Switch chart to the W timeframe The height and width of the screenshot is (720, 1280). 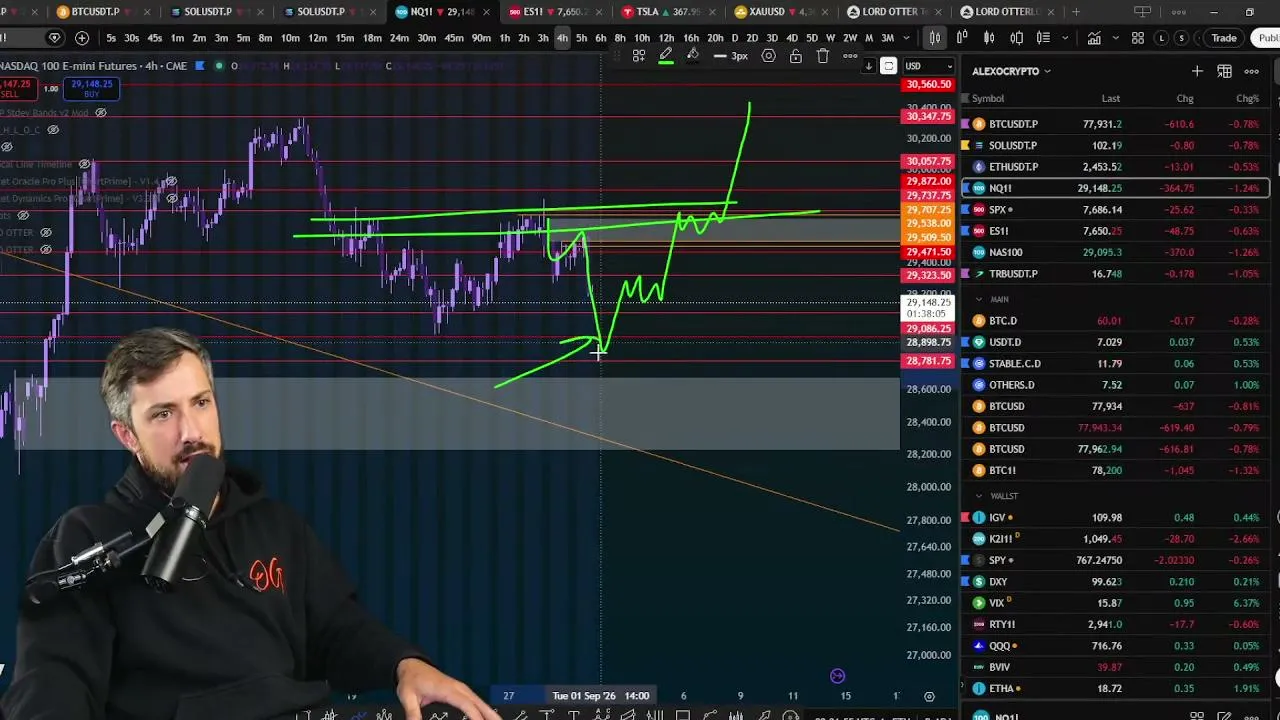pos(830,38)
